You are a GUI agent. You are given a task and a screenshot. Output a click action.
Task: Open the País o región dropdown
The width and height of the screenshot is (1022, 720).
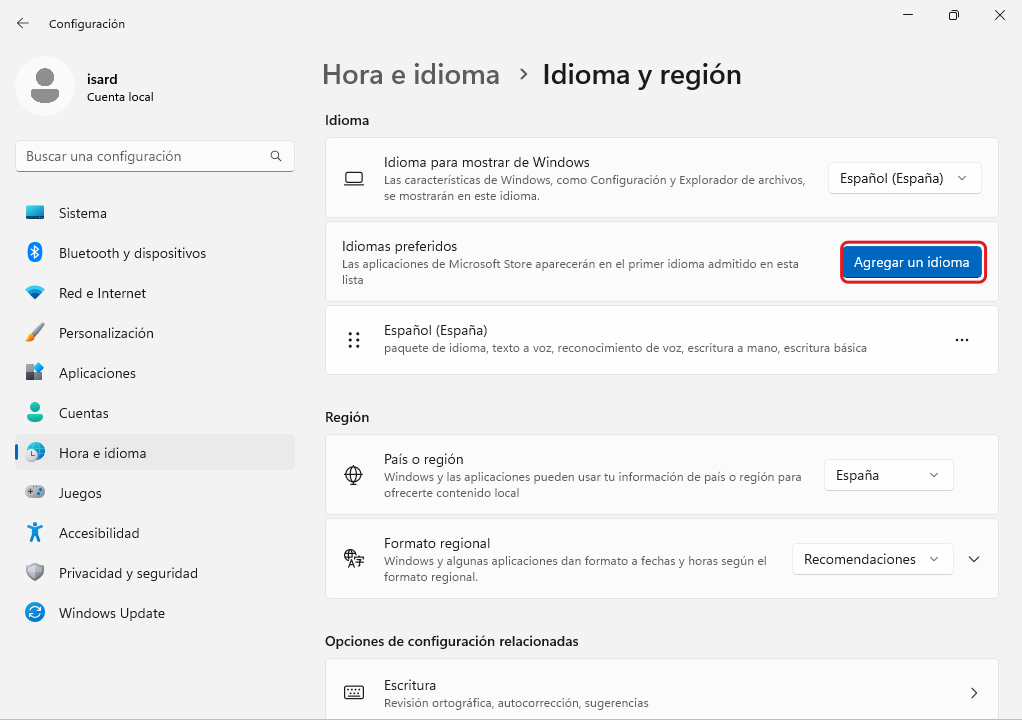pyautogui.click(x=888, y=475)
